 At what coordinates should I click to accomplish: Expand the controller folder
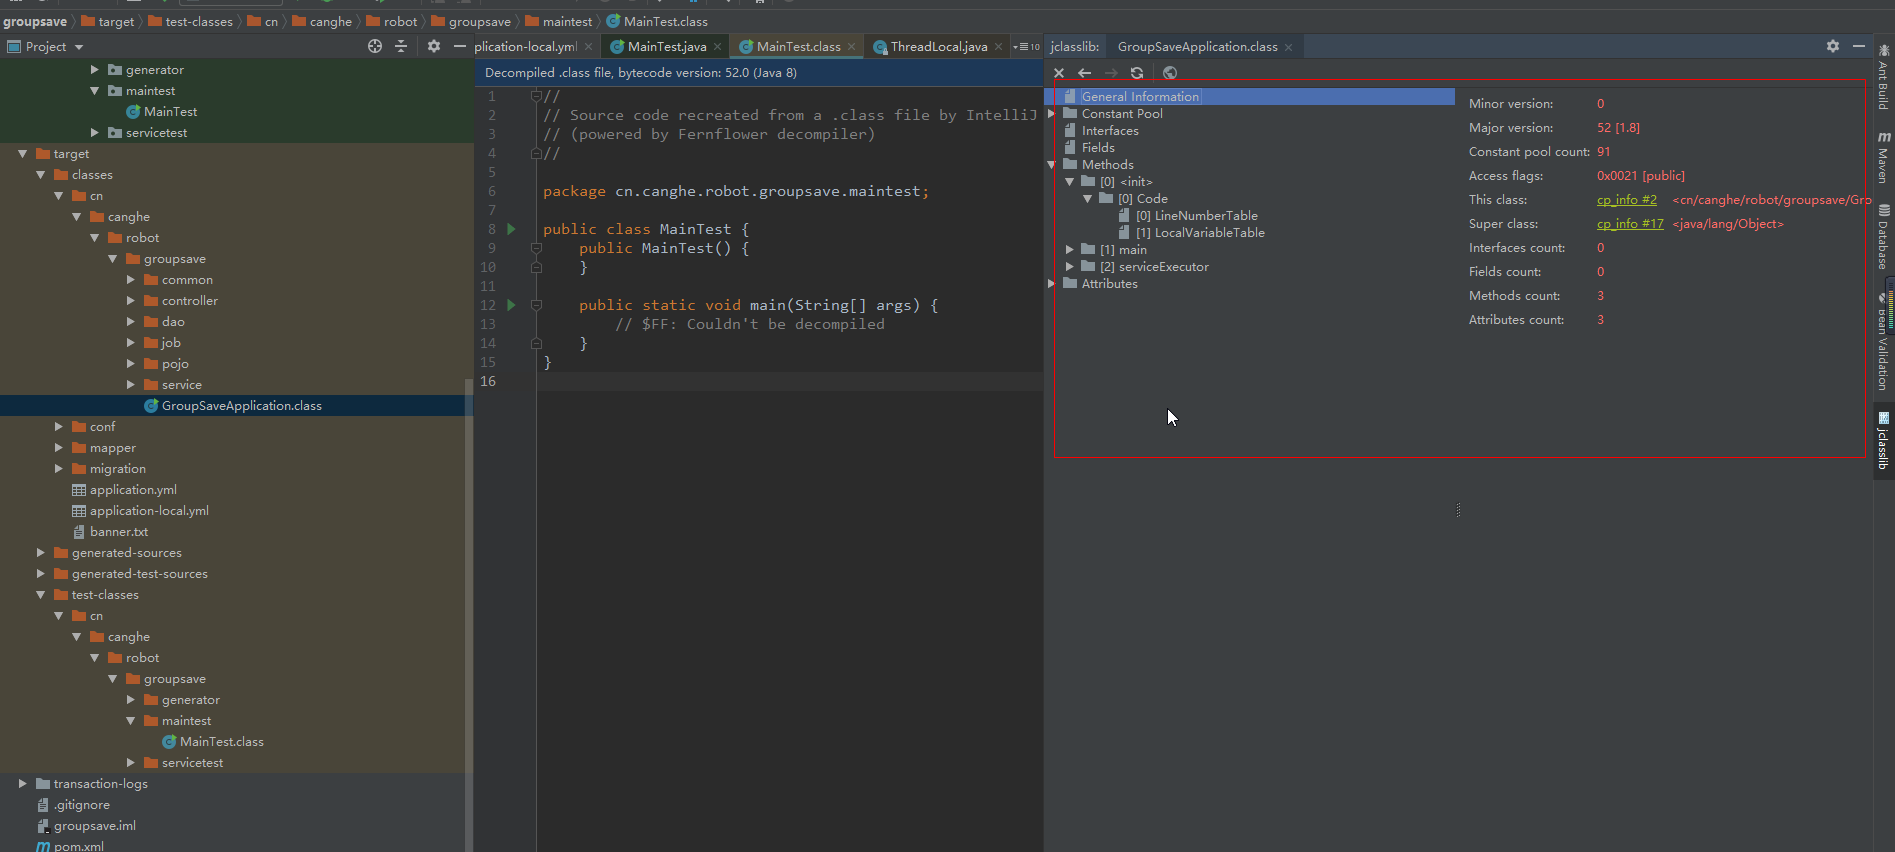(131, 301)
